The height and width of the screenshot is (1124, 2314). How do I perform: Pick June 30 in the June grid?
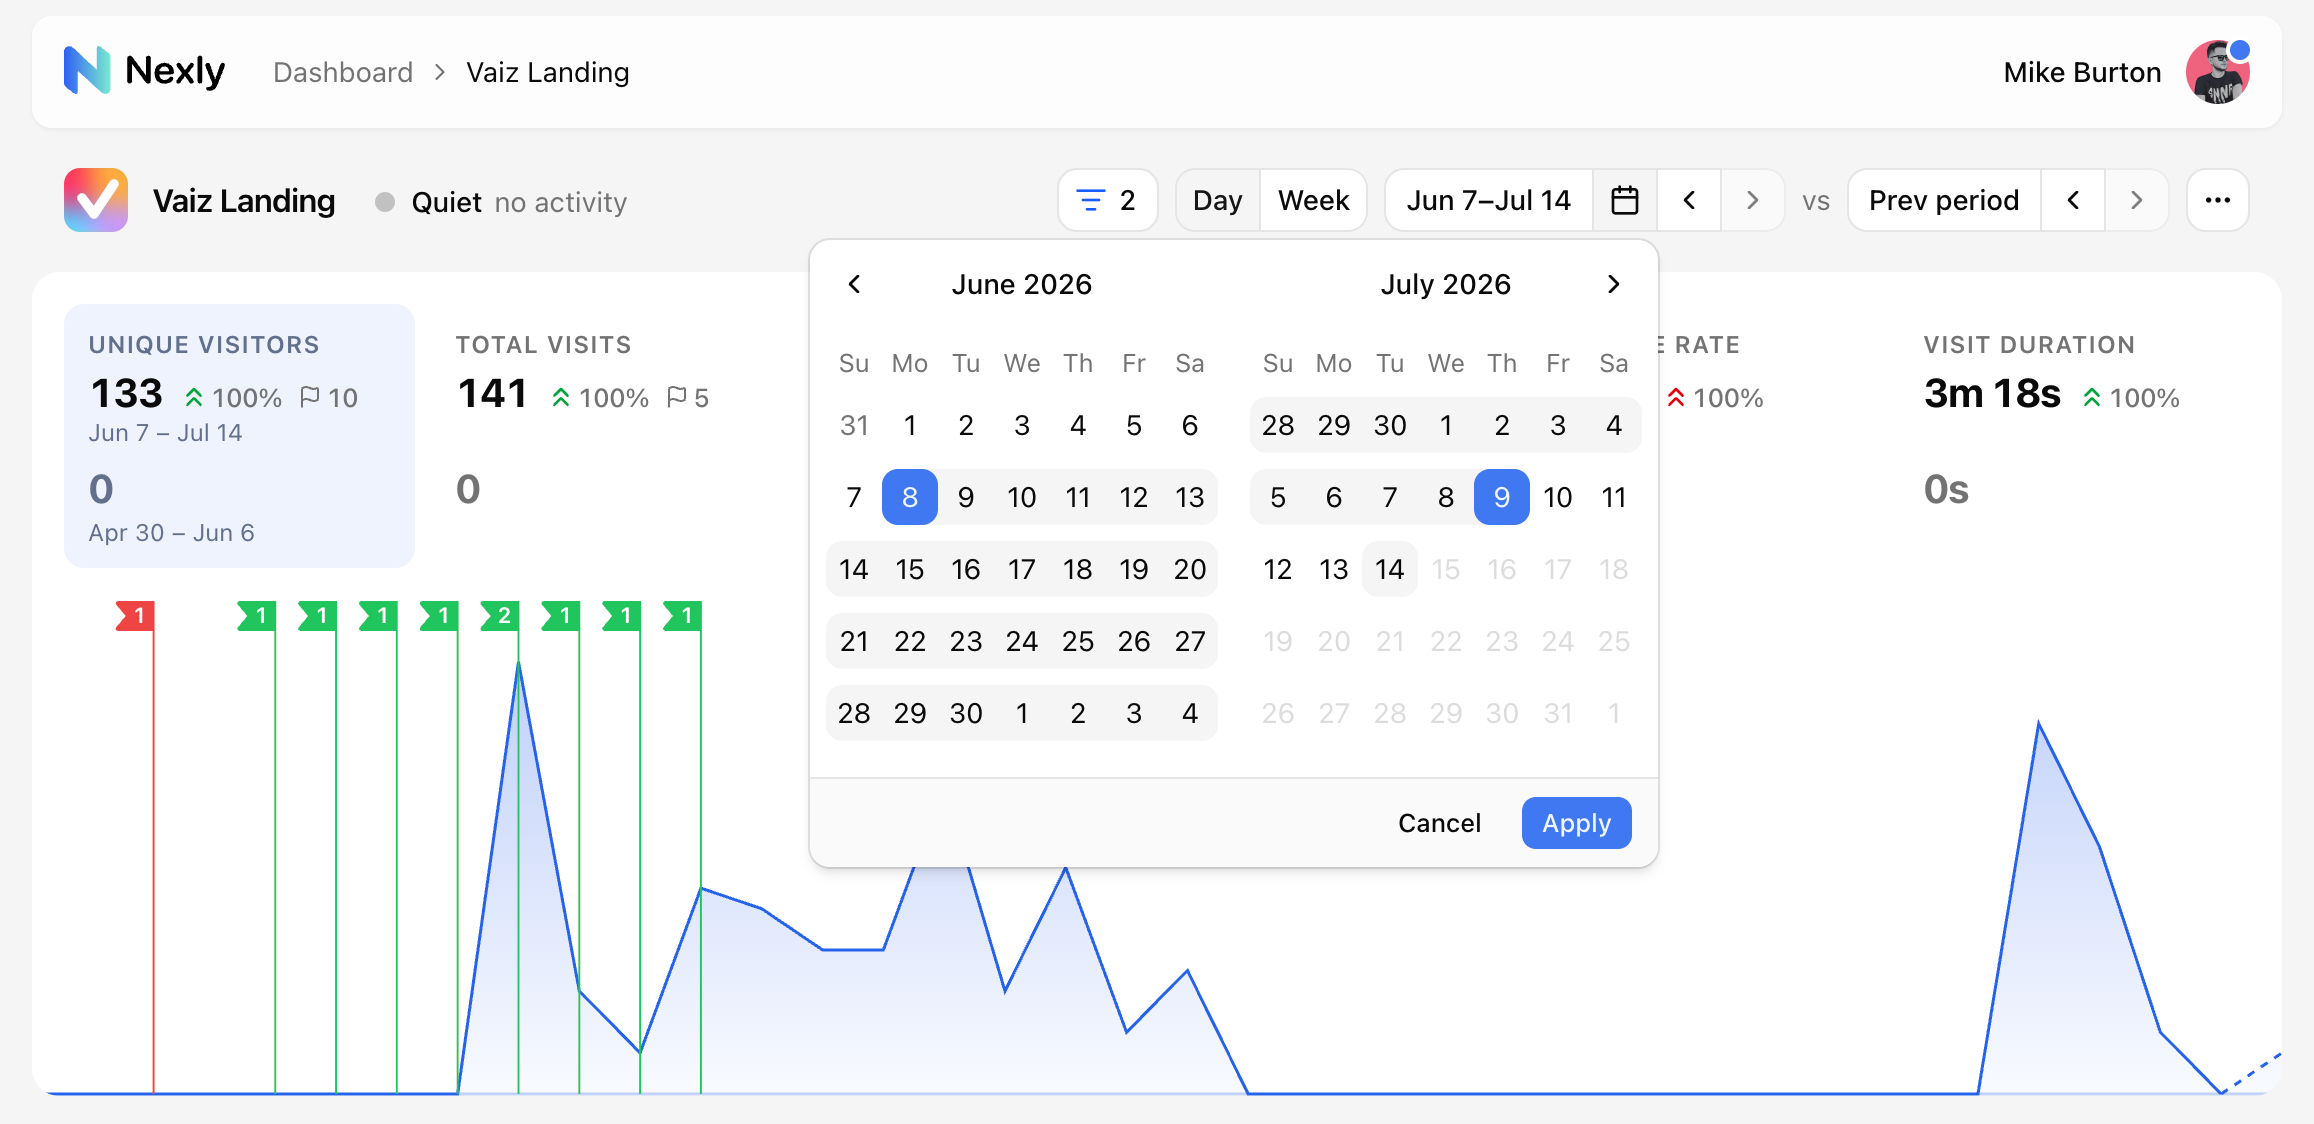click(966, 713)
